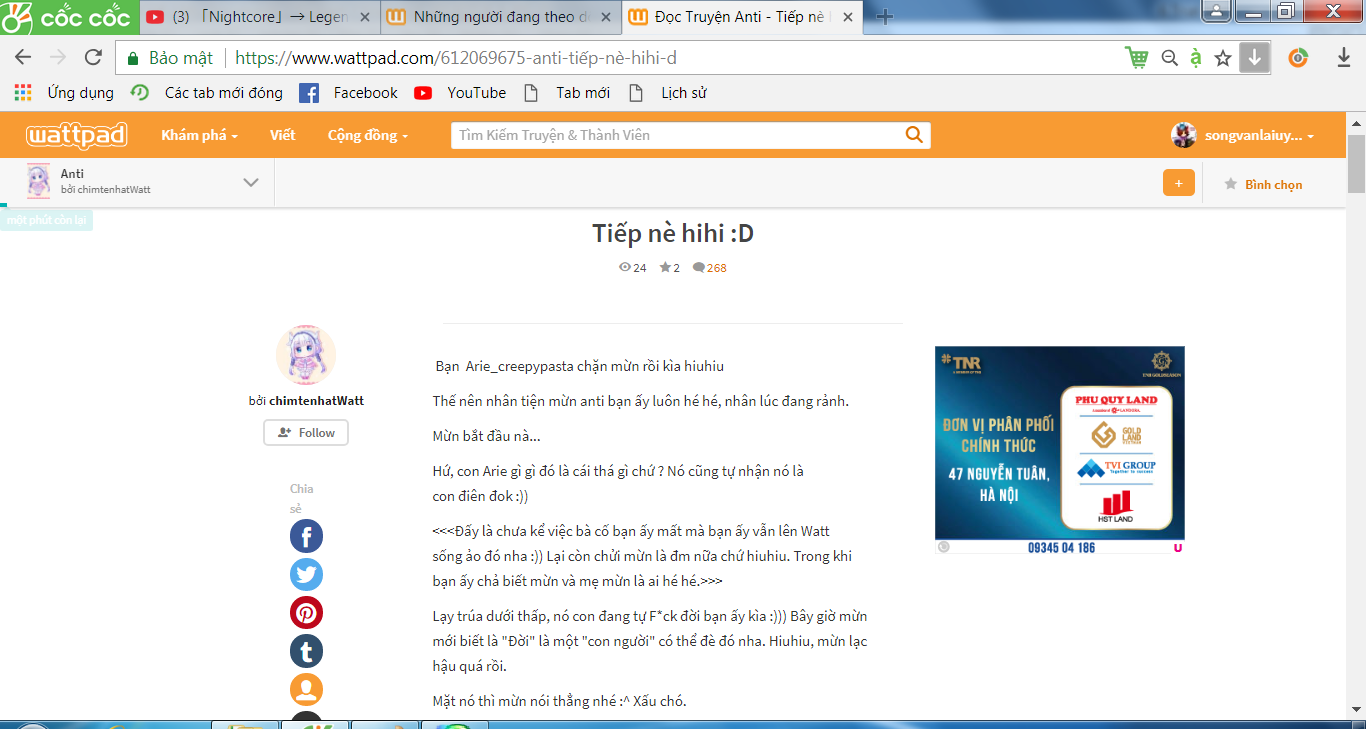Viewport: 1366px width, 729px height.
Task: Click the Cốc Cốc browser logo
Action: (x=66, y=17)
